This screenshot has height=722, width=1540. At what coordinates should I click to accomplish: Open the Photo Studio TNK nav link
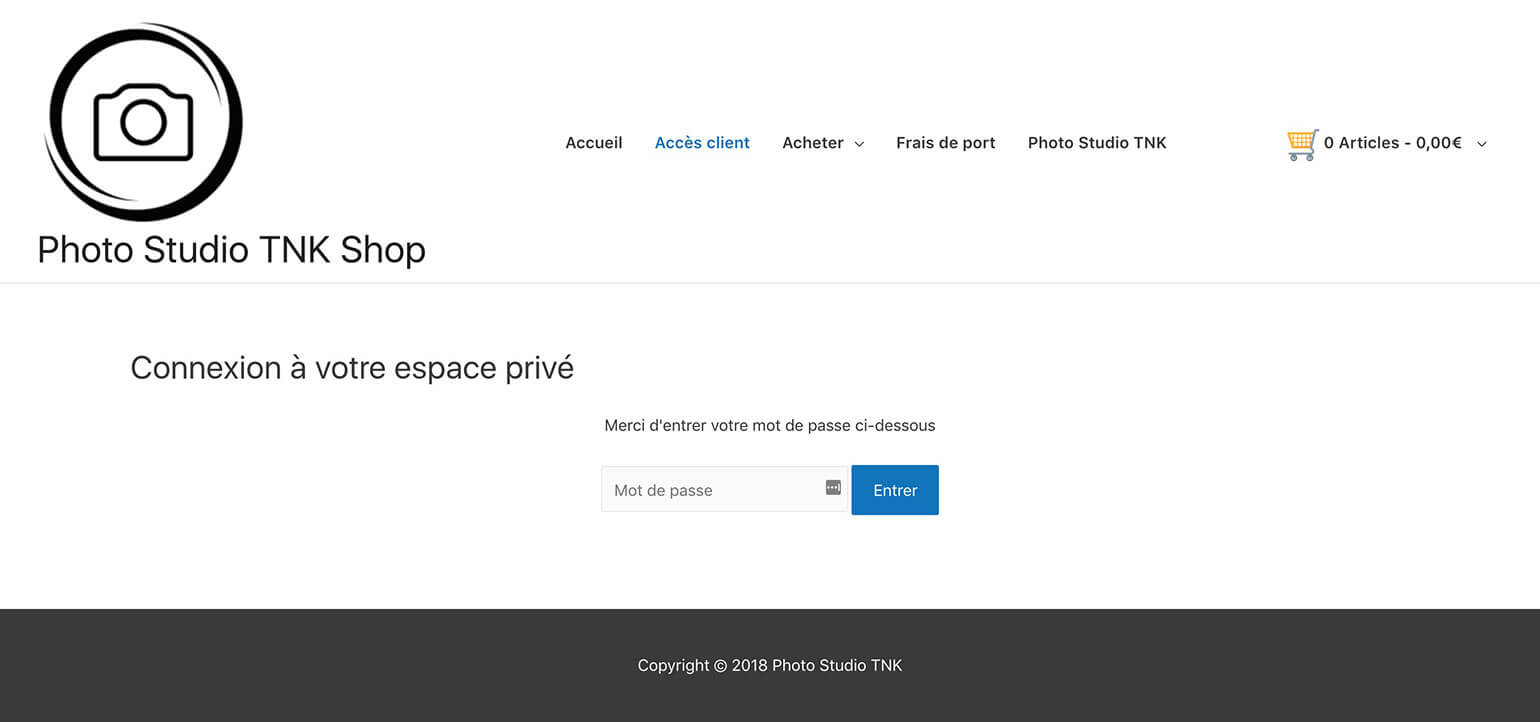[1097, 143]
